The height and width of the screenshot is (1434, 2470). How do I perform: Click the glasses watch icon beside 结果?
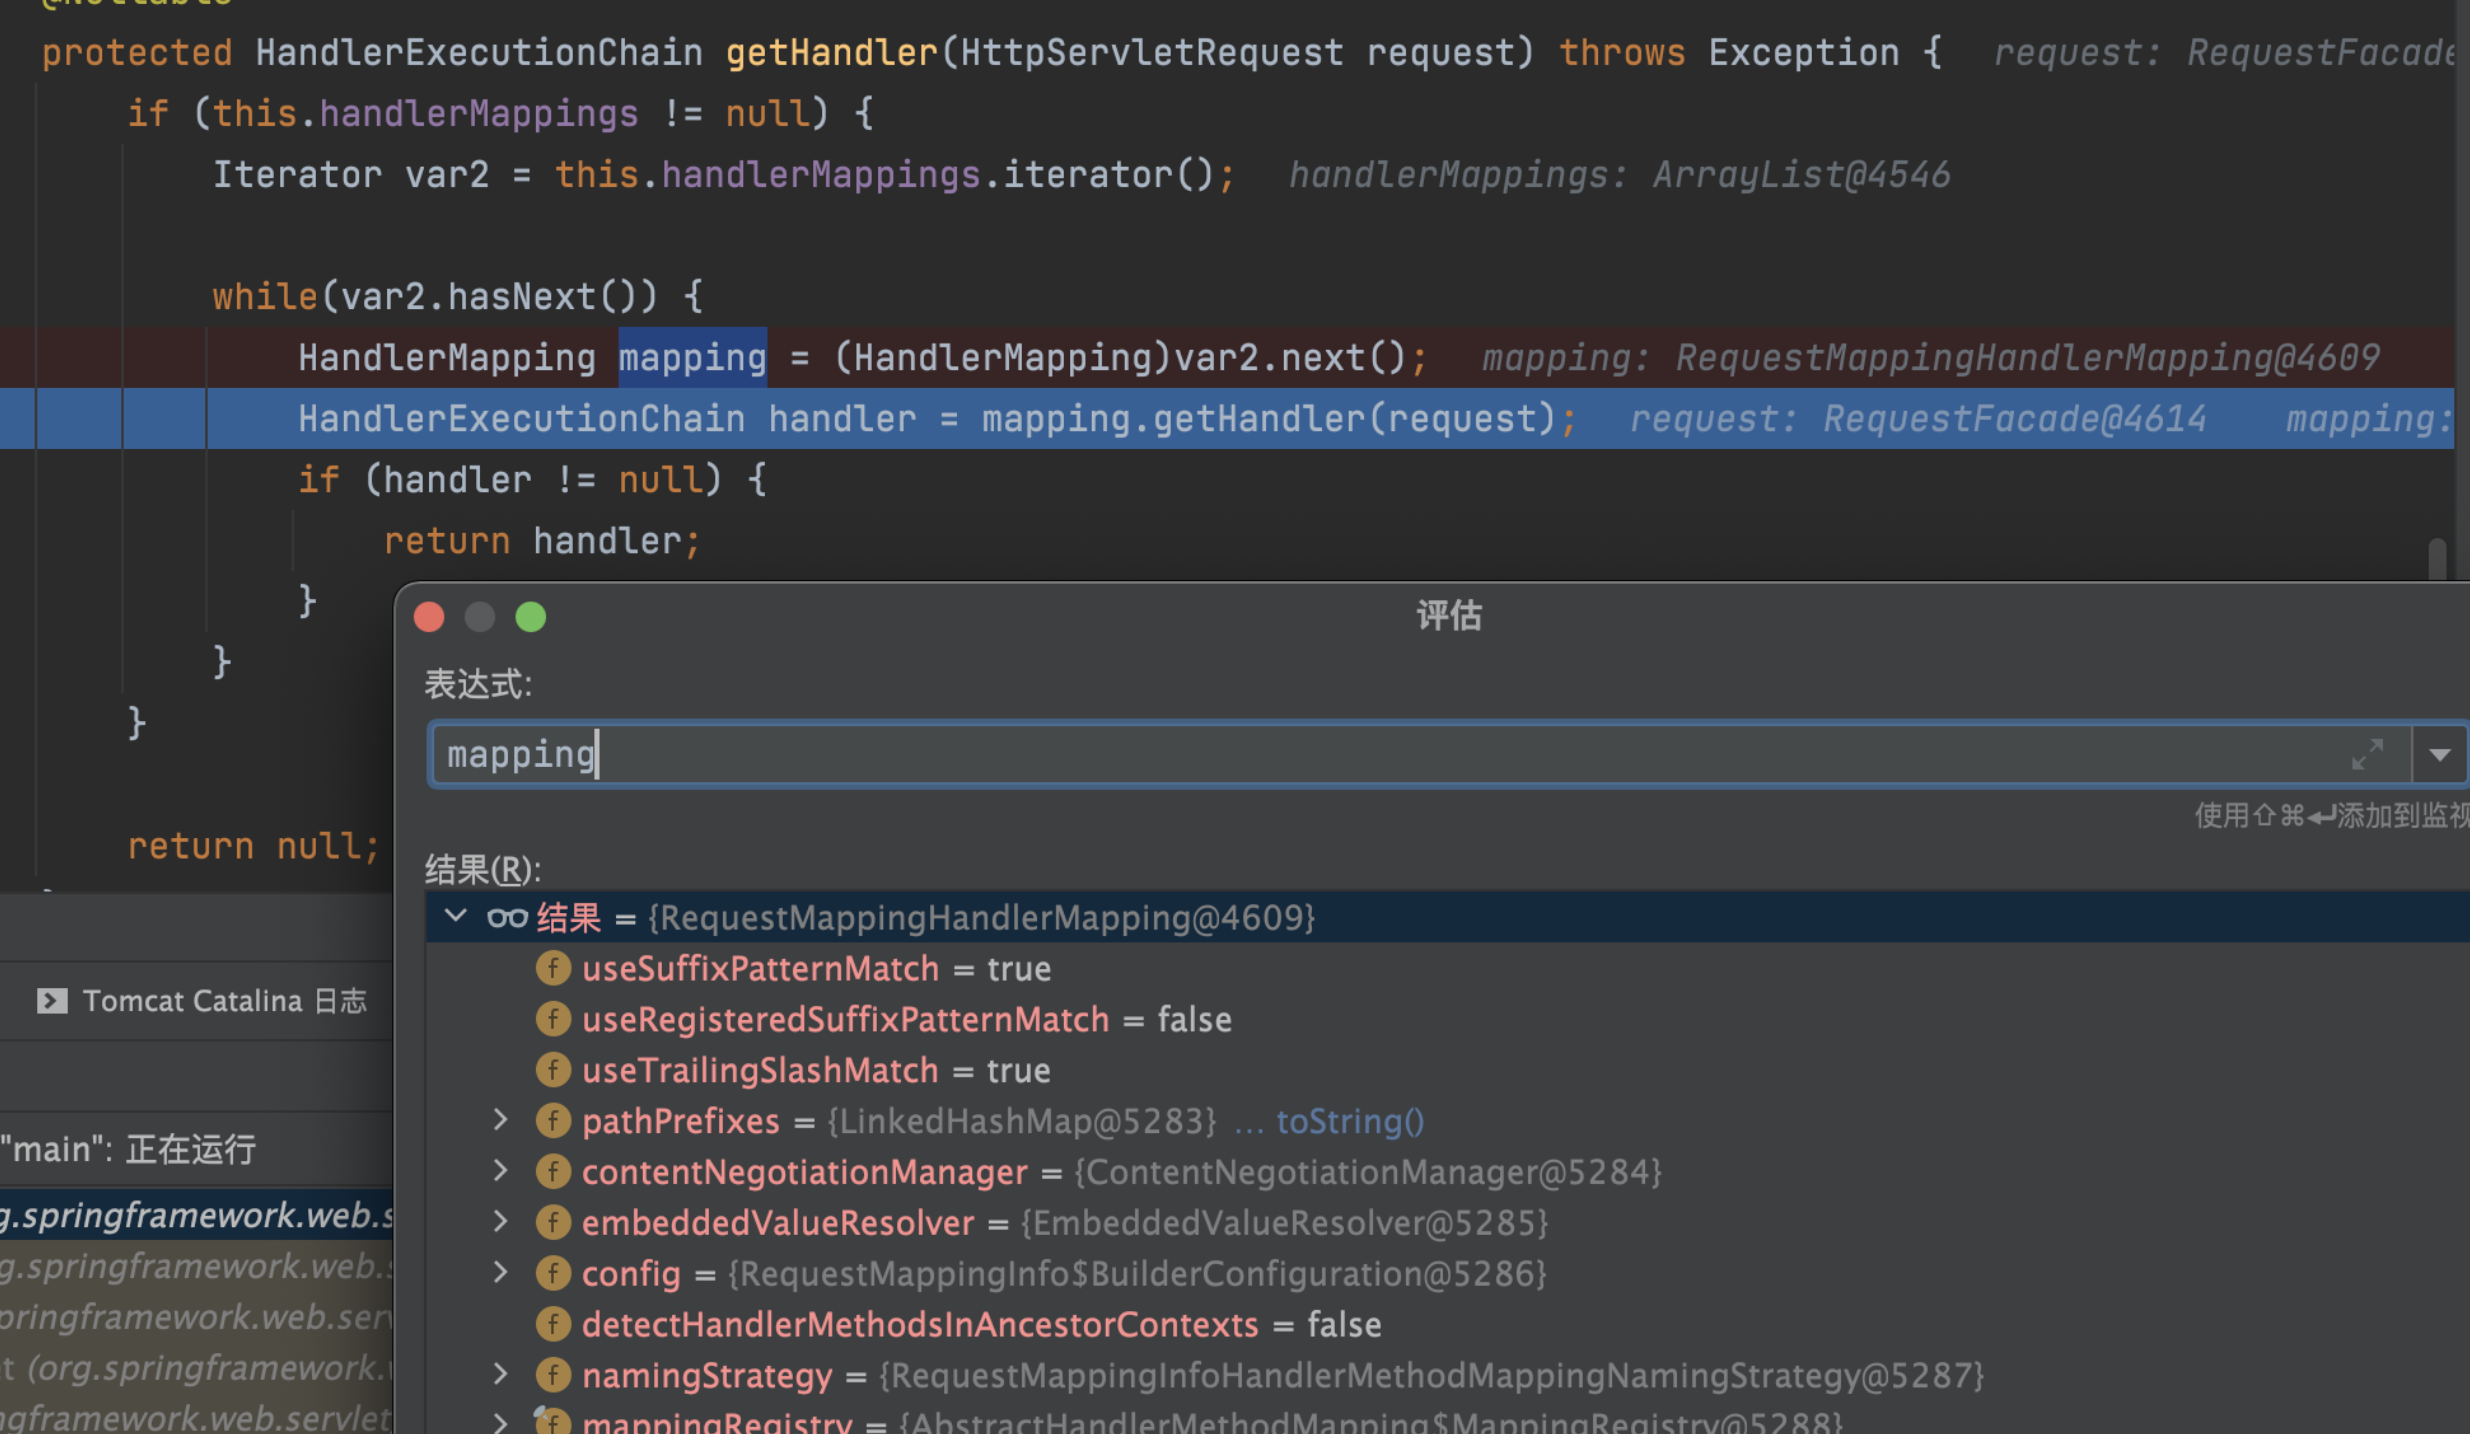pyautogui.click(x=507, y=917)
